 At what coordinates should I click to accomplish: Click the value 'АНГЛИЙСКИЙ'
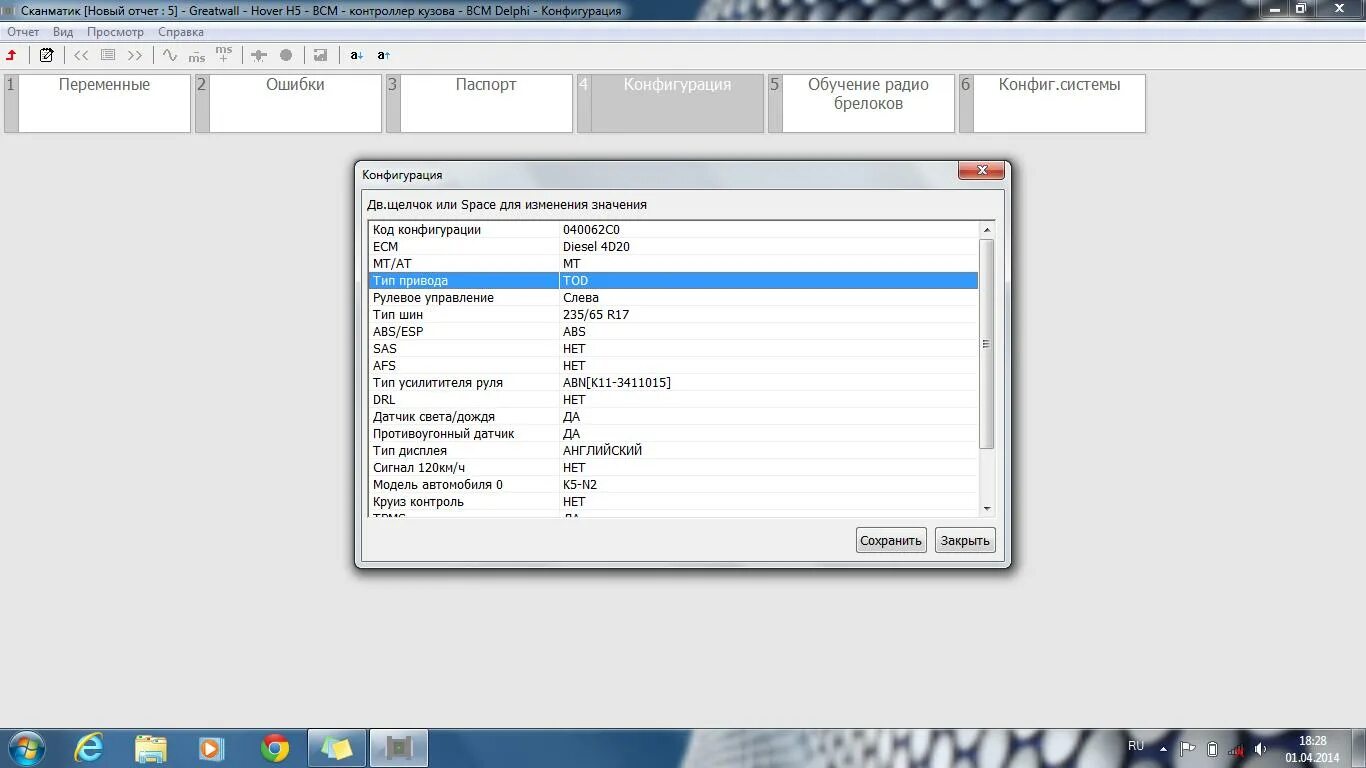[603, 451]
